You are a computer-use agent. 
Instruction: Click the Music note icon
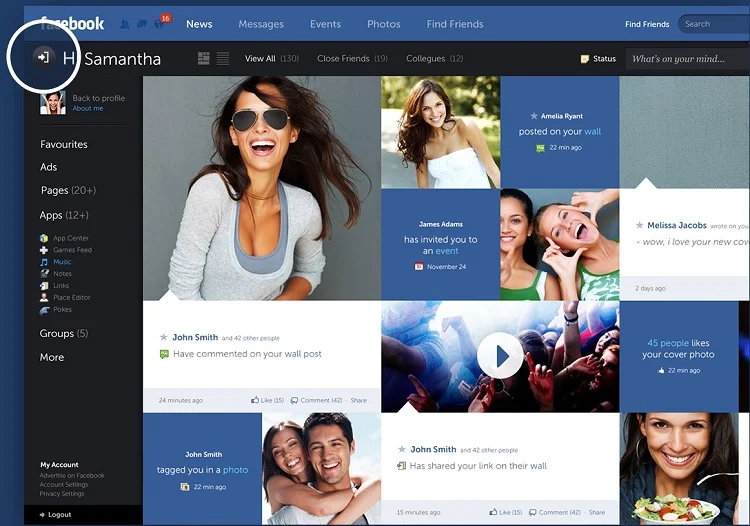[x=44, y=262]
